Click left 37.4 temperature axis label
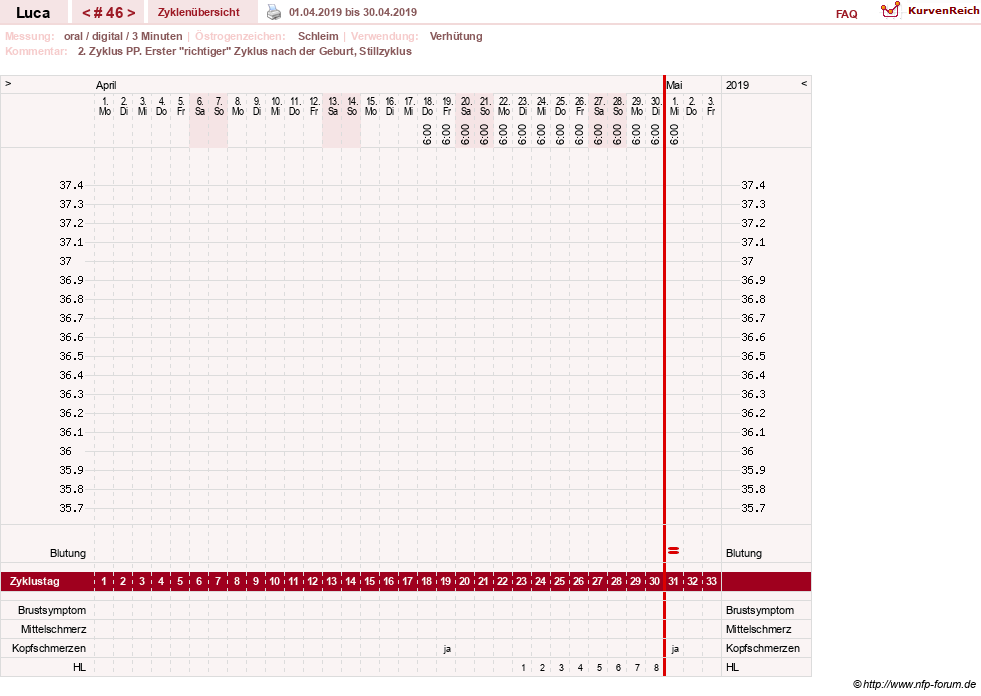Image resolution: width=981 pixels, height=696 pixels. click(x=71, y=185)
